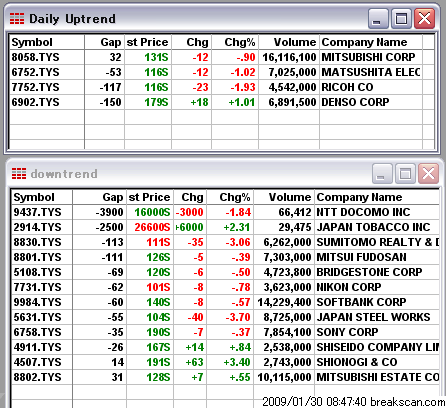The height and width of the screenshot is (408, 446).
Task: Sort downtrend table by Chg header
Action: click(190, 197)
